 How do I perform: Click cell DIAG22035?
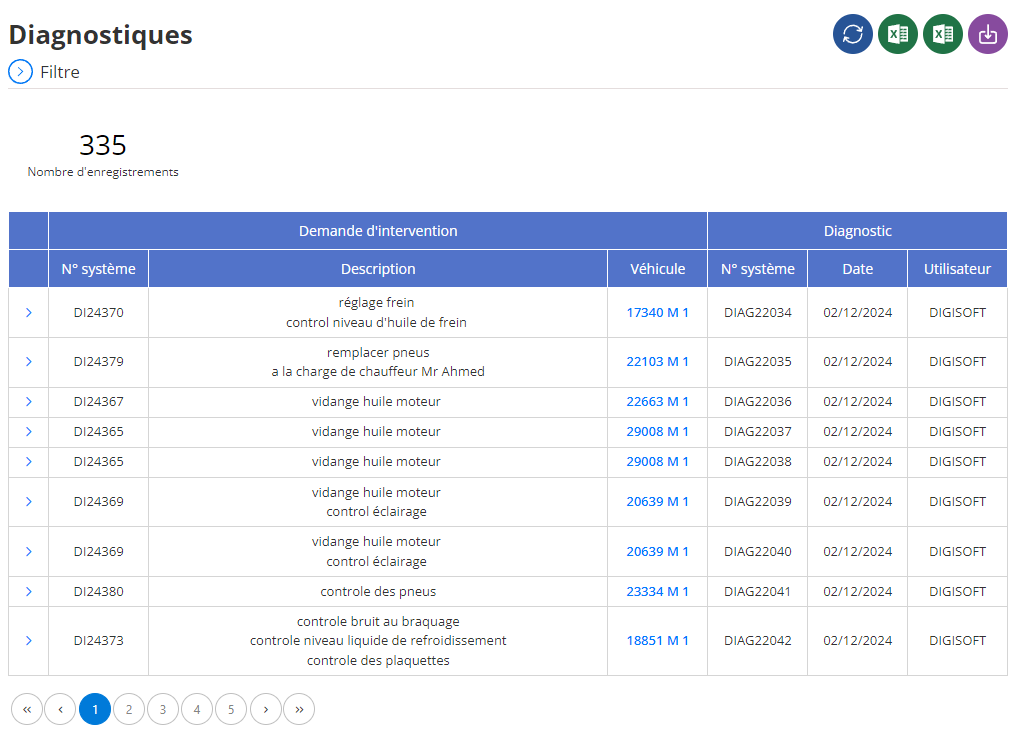point(758,362)
